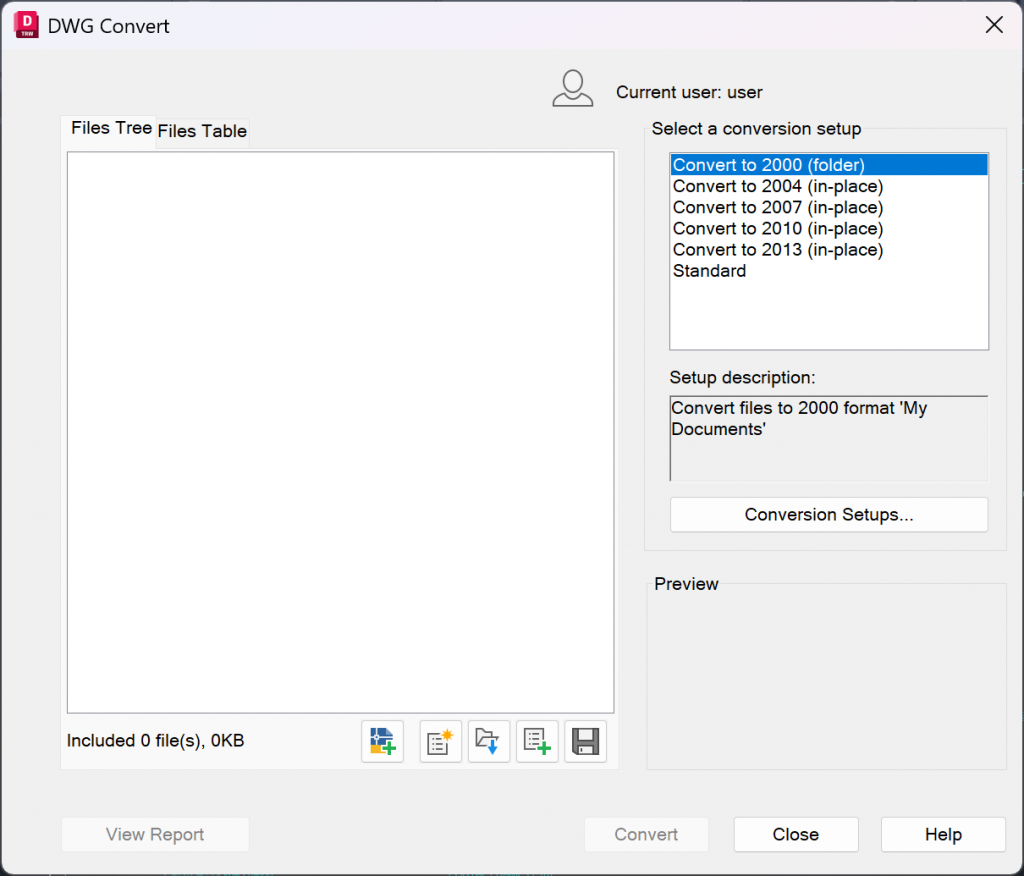Click the Append list icon
This screenshot has width=1024, height=876.
(537, 741)
